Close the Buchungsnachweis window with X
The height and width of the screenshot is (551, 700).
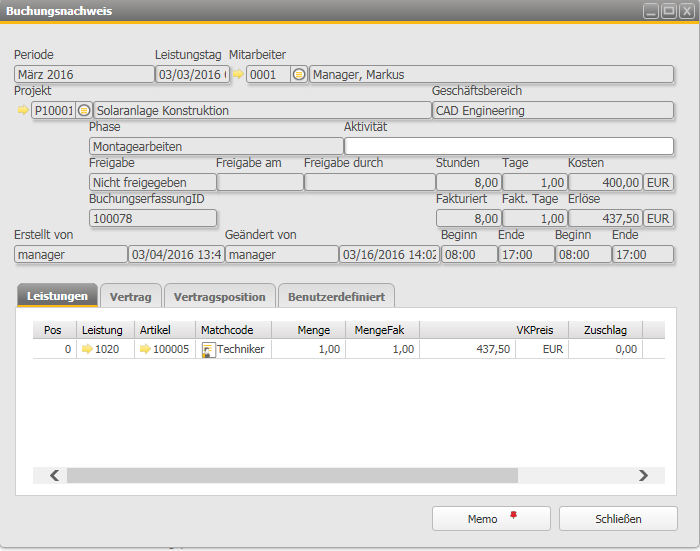687,11
